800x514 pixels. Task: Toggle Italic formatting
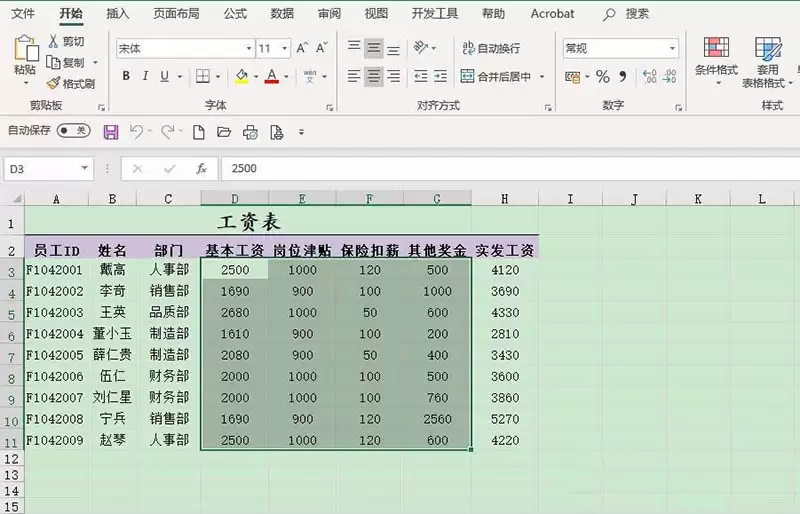tap(145, 76)
